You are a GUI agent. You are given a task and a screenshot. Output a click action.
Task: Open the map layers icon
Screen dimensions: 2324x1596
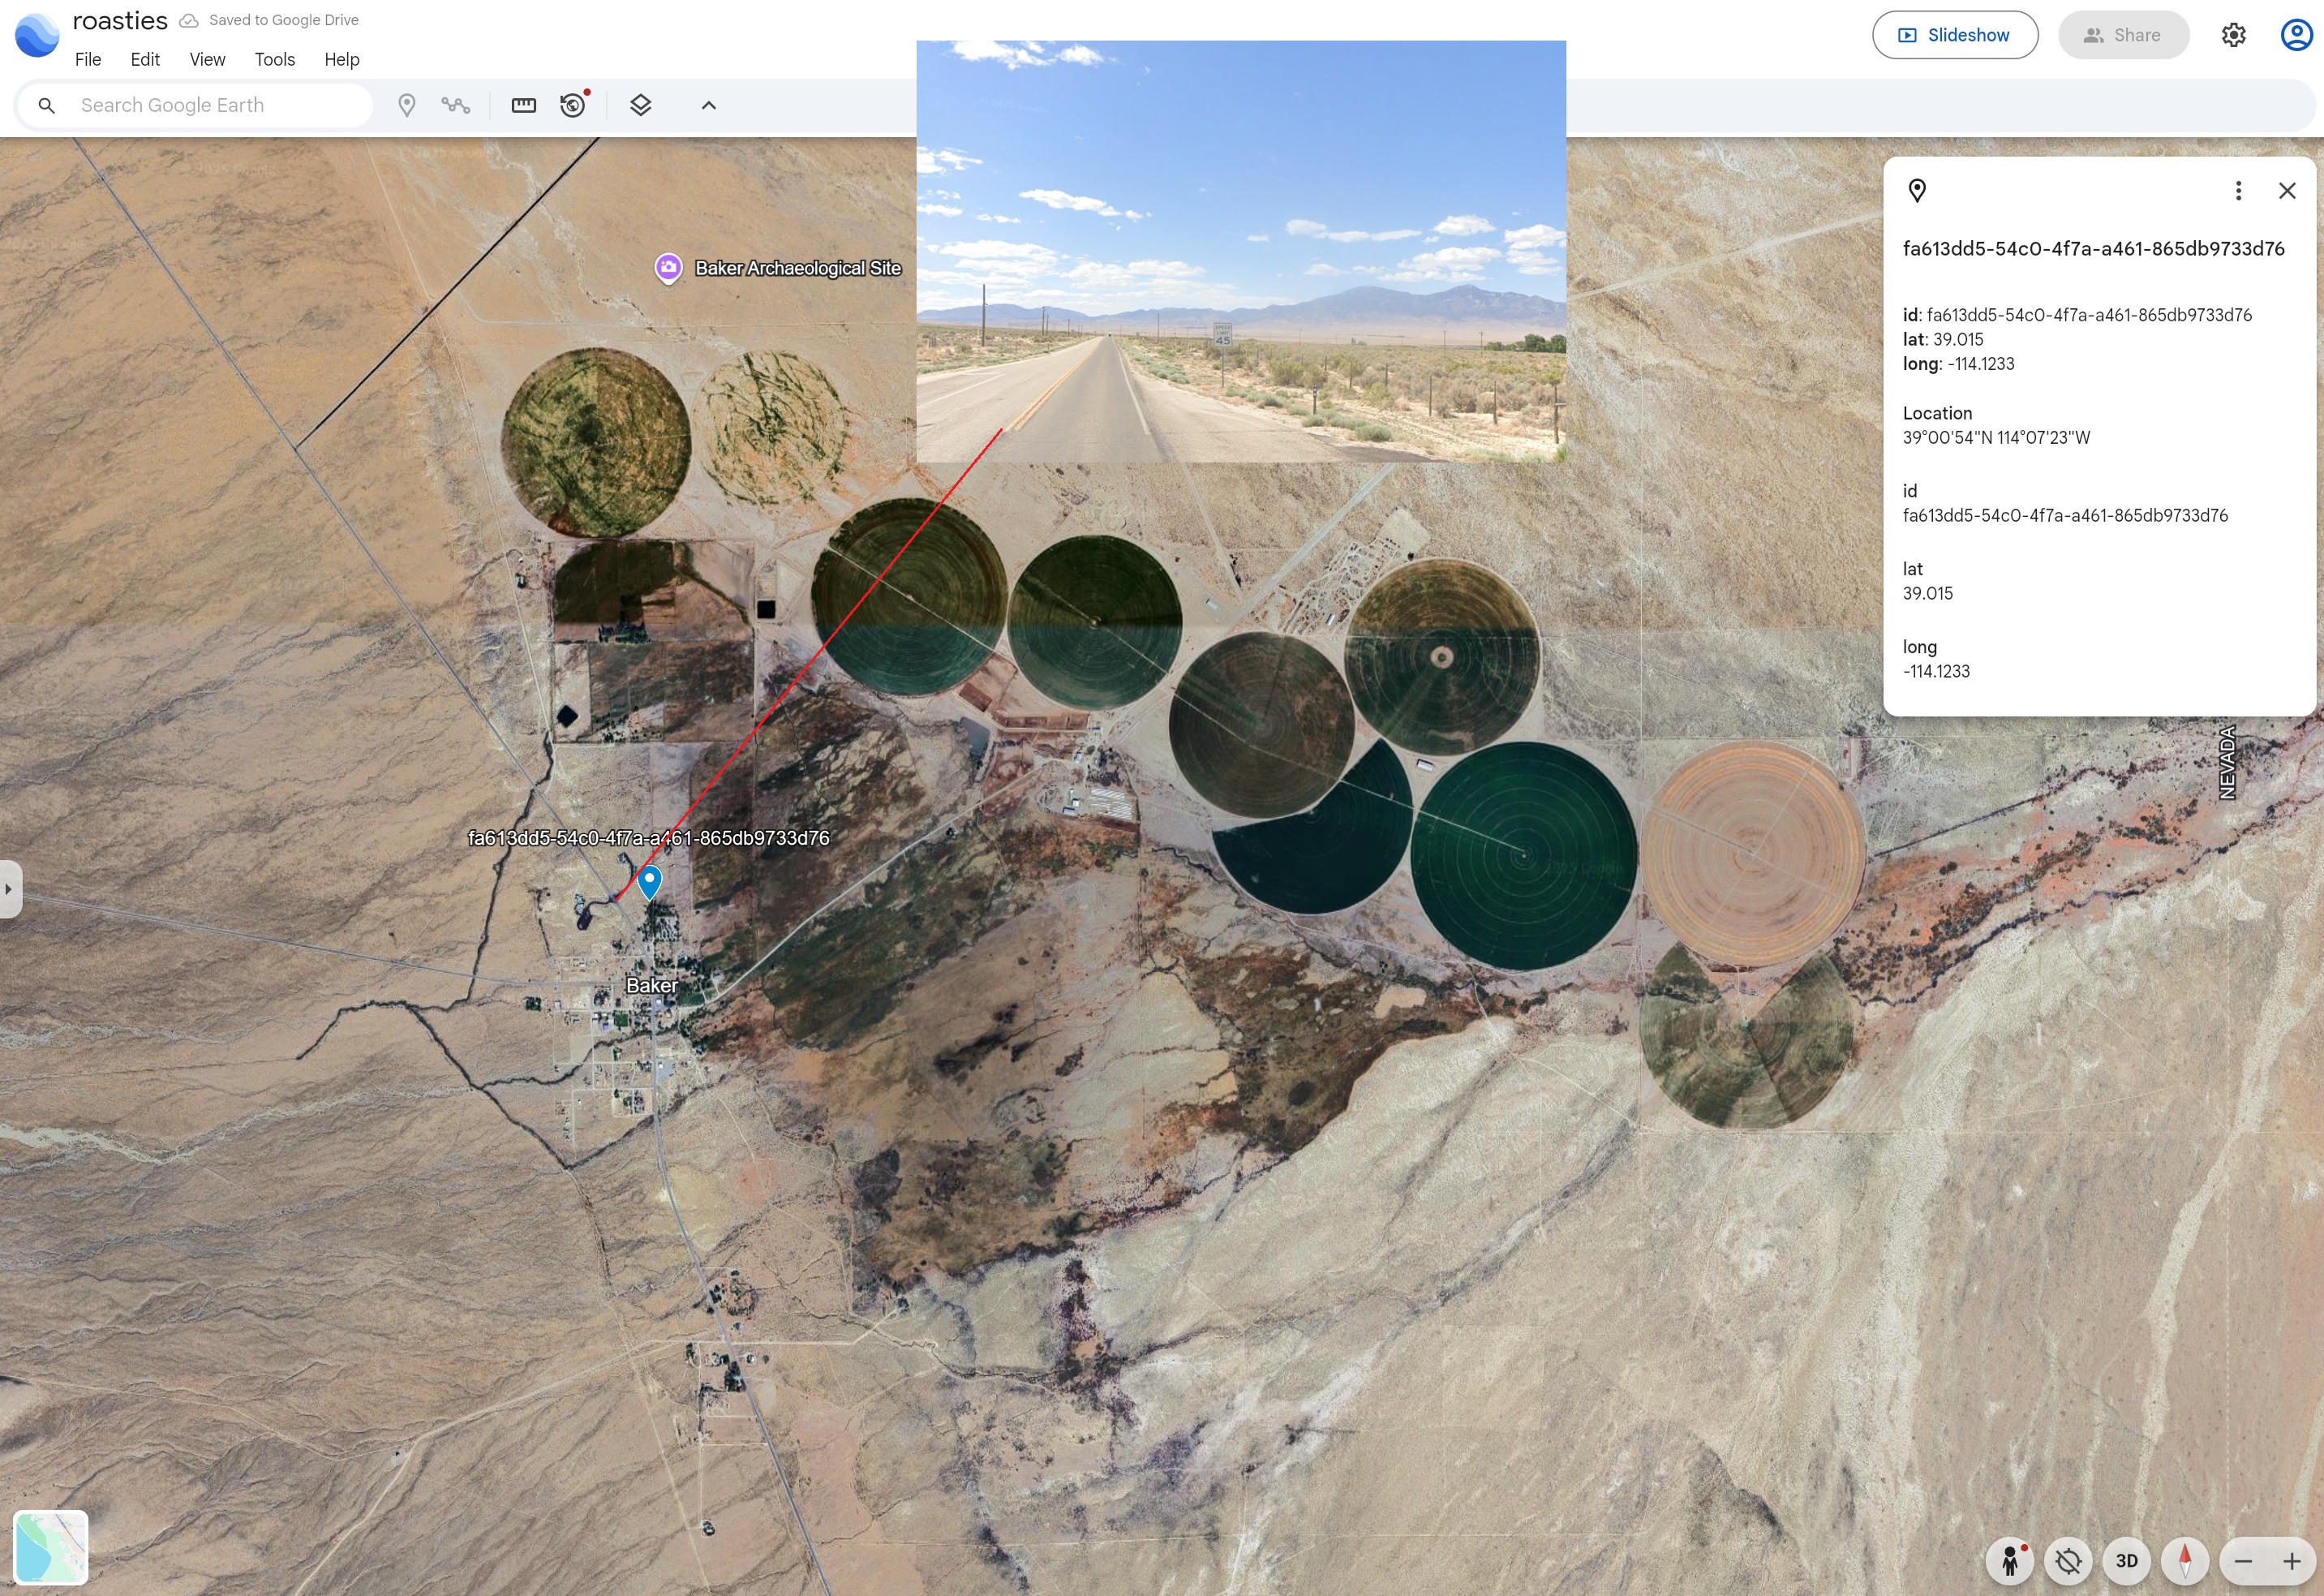[641, 105]
